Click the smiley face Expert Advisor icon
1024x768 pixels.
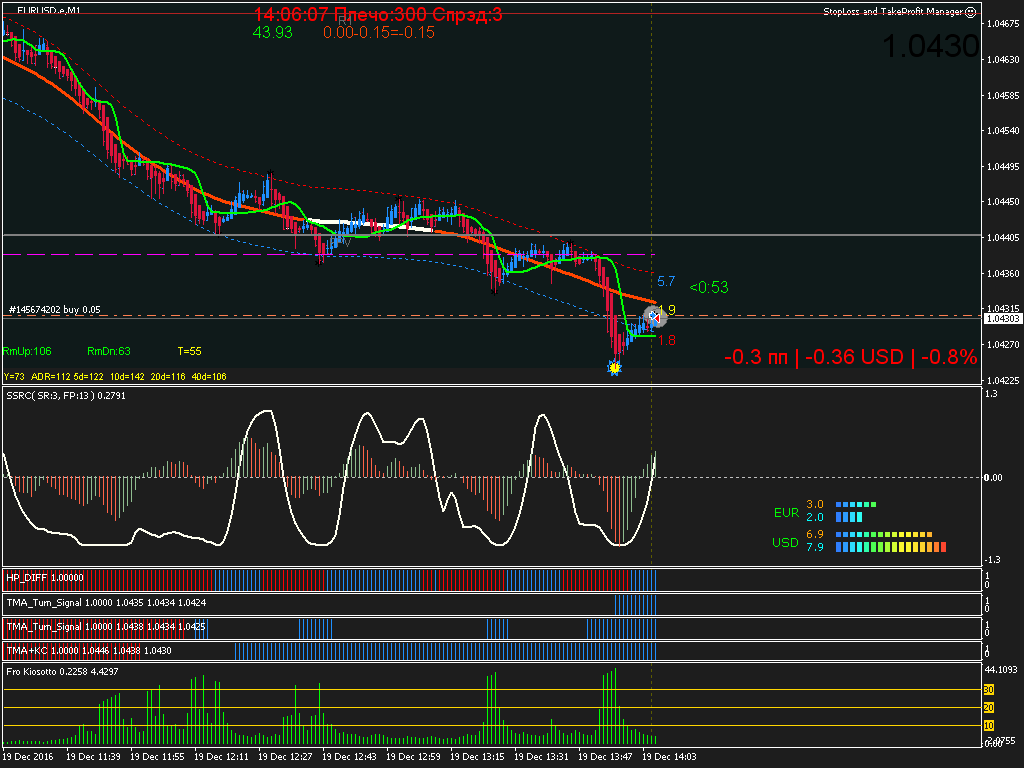click(970, 12)
